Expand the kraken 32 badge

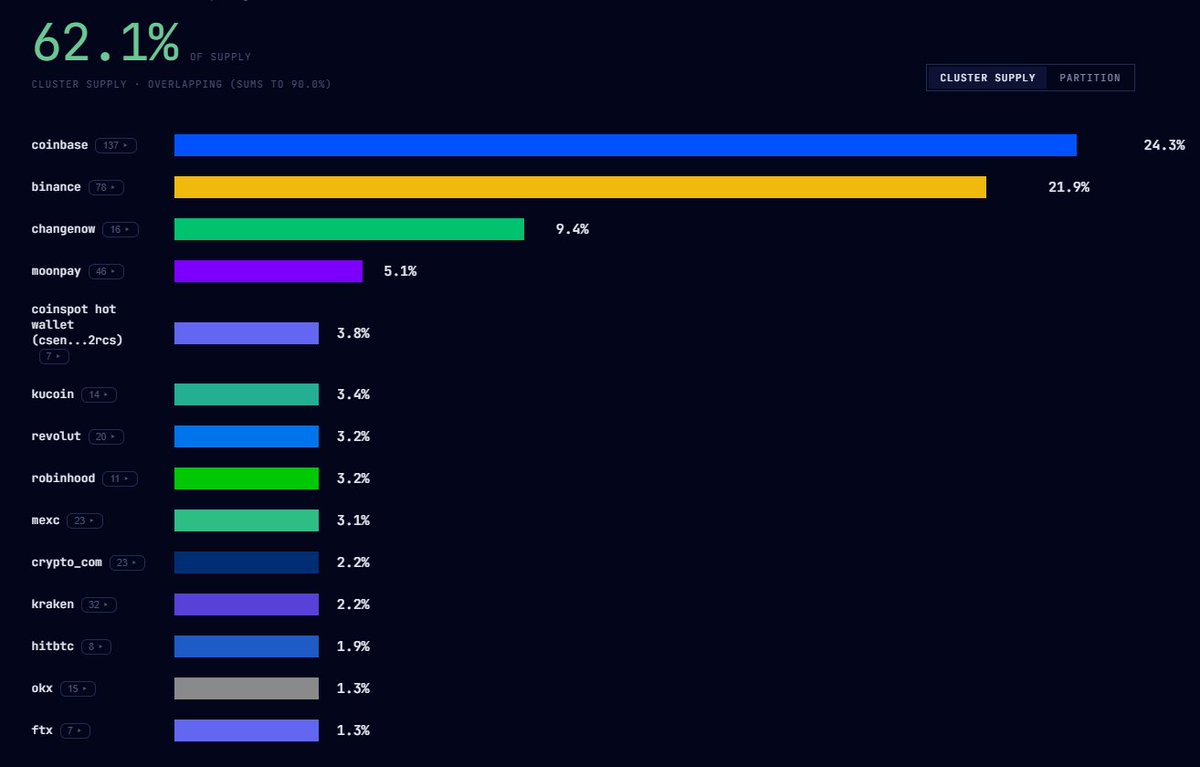[99, 605]
